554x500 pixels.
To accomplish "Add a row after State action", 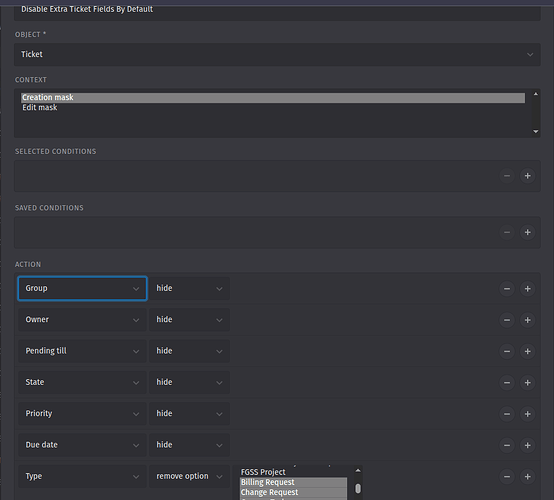I will click(528, 382).
